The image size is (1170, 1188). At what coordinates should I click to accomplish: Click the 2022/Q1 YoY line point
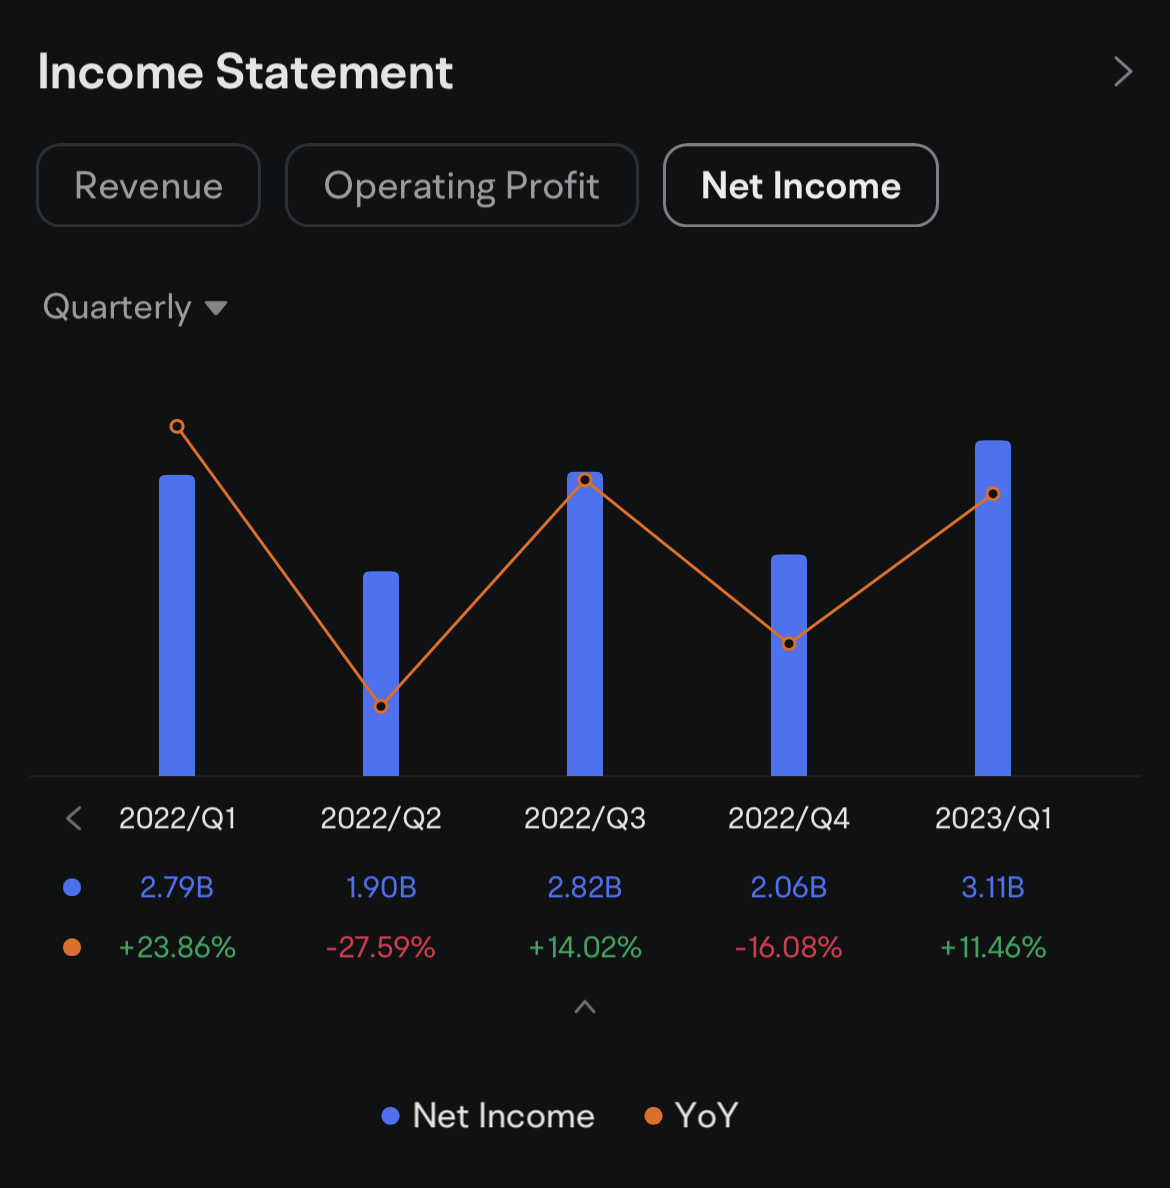point(177,427)
